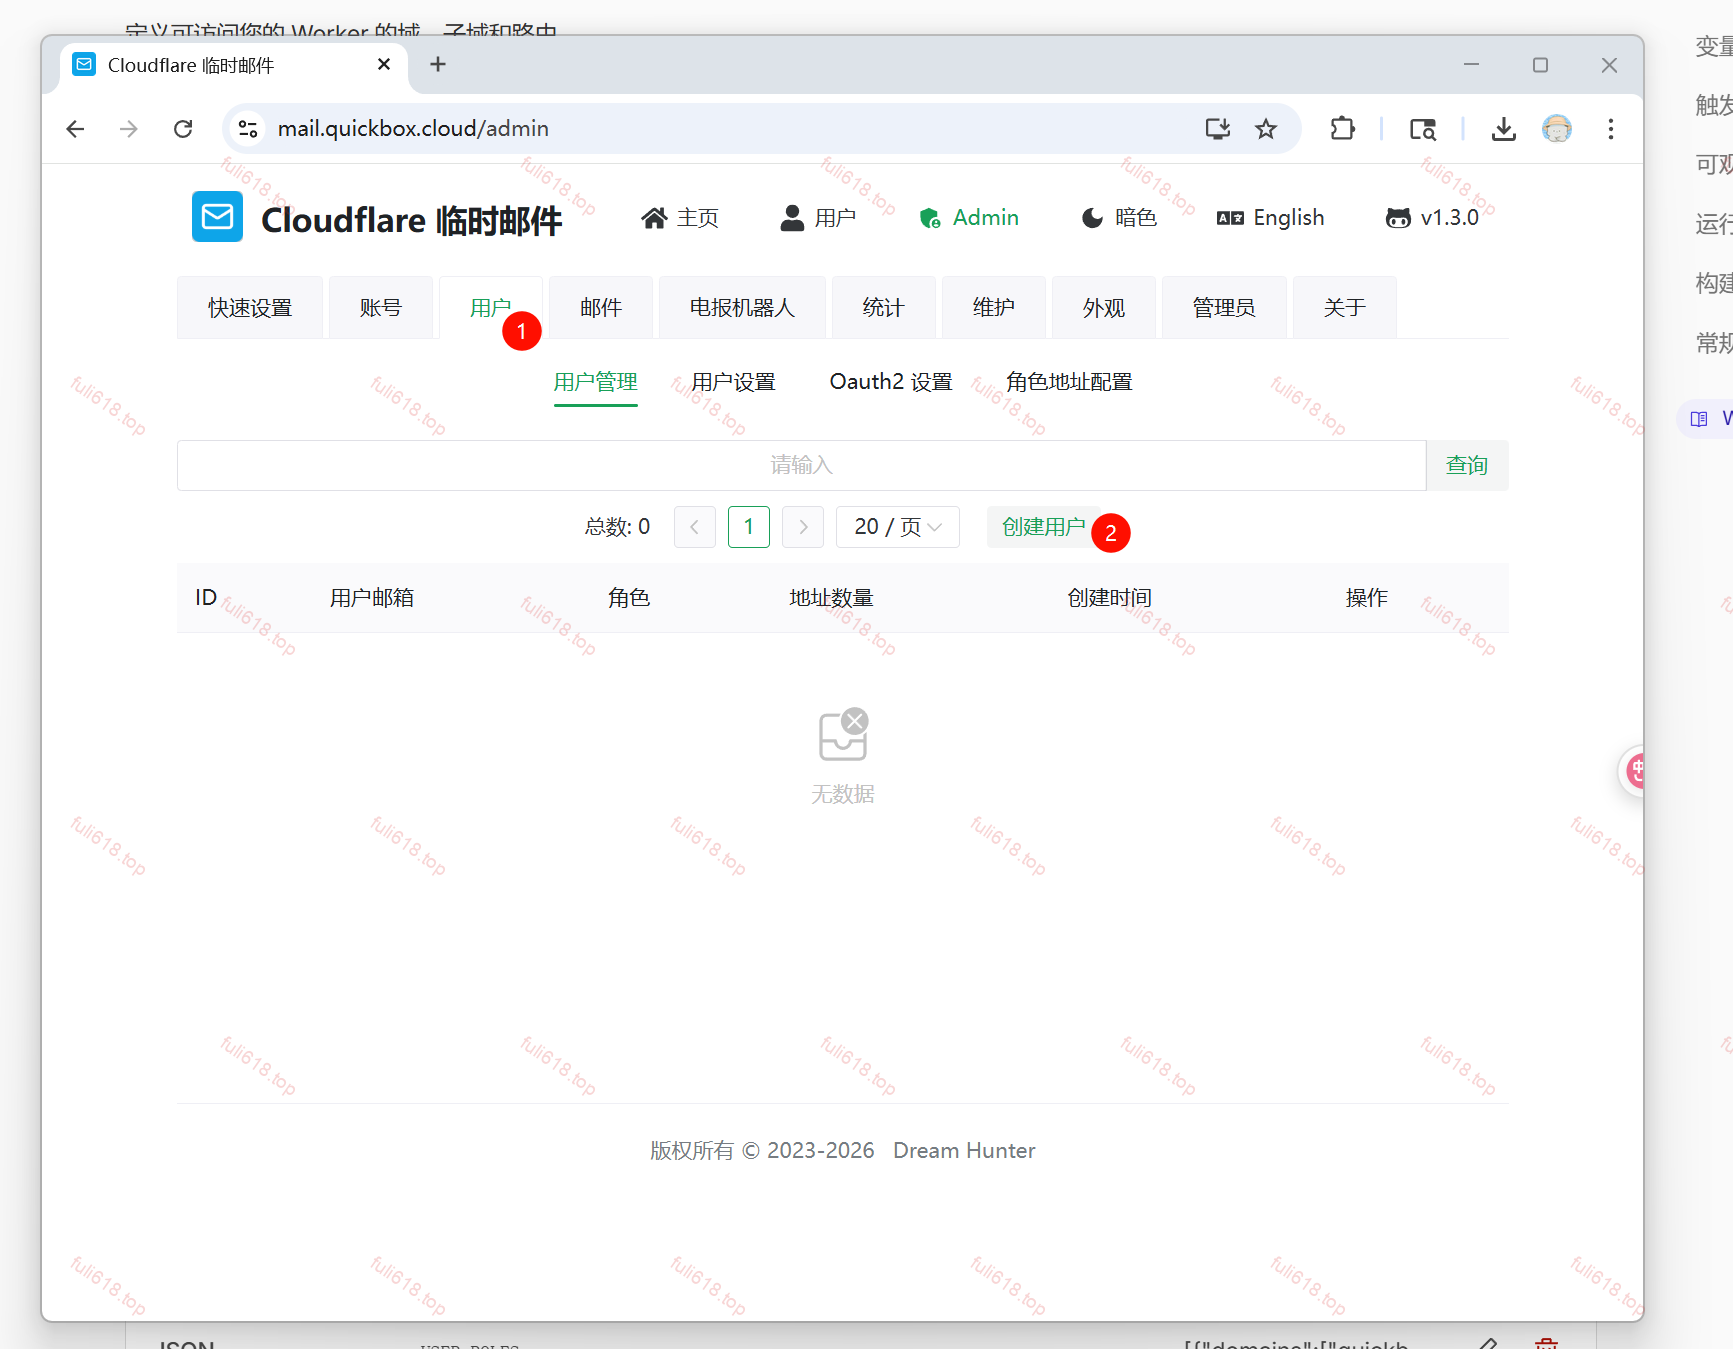Screen dimensions: 1733x1349
Task: Switch to 暗色 dark mode
Action: coord(1119,218)
